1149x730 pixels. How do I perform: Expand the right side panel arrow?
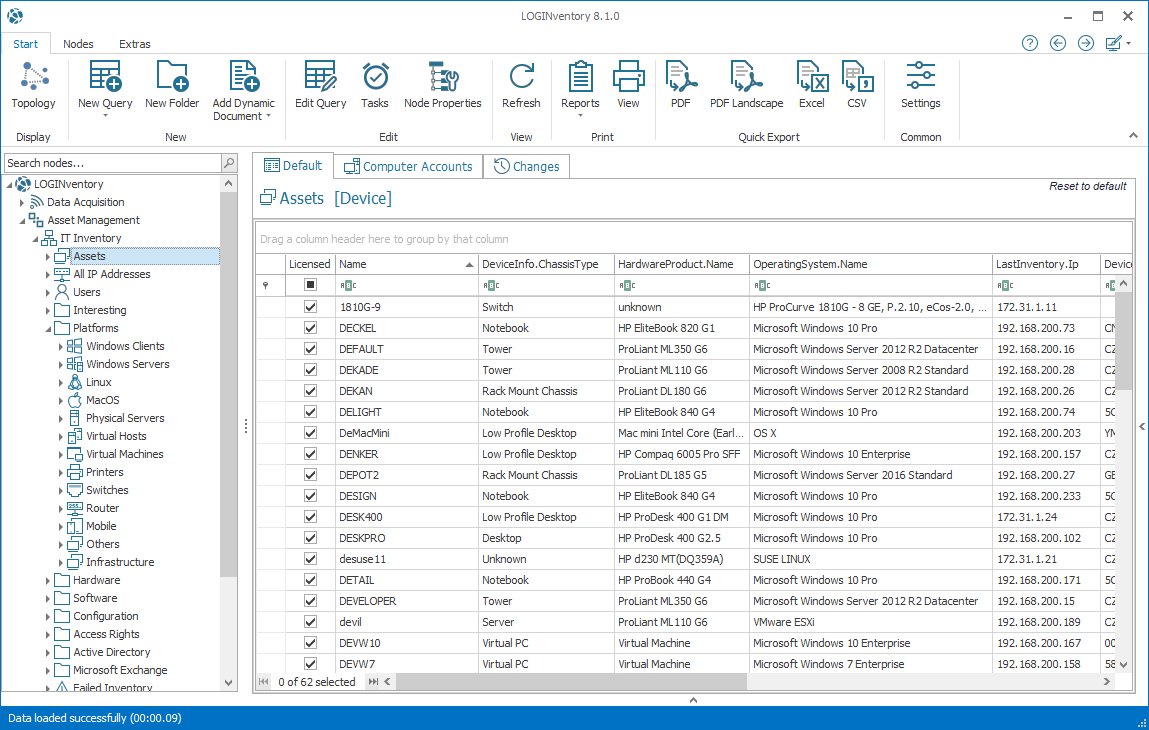tap(1142, 426)
